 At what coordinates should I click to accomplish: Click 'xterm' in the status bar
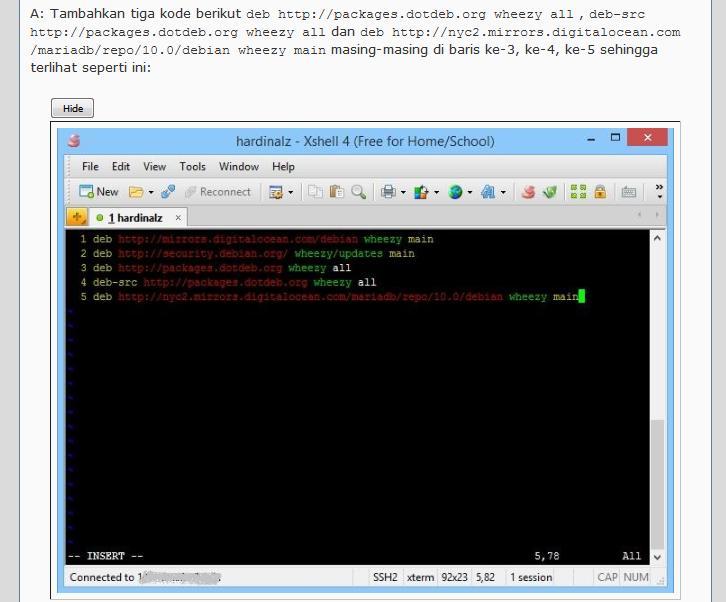pos(420,577)
